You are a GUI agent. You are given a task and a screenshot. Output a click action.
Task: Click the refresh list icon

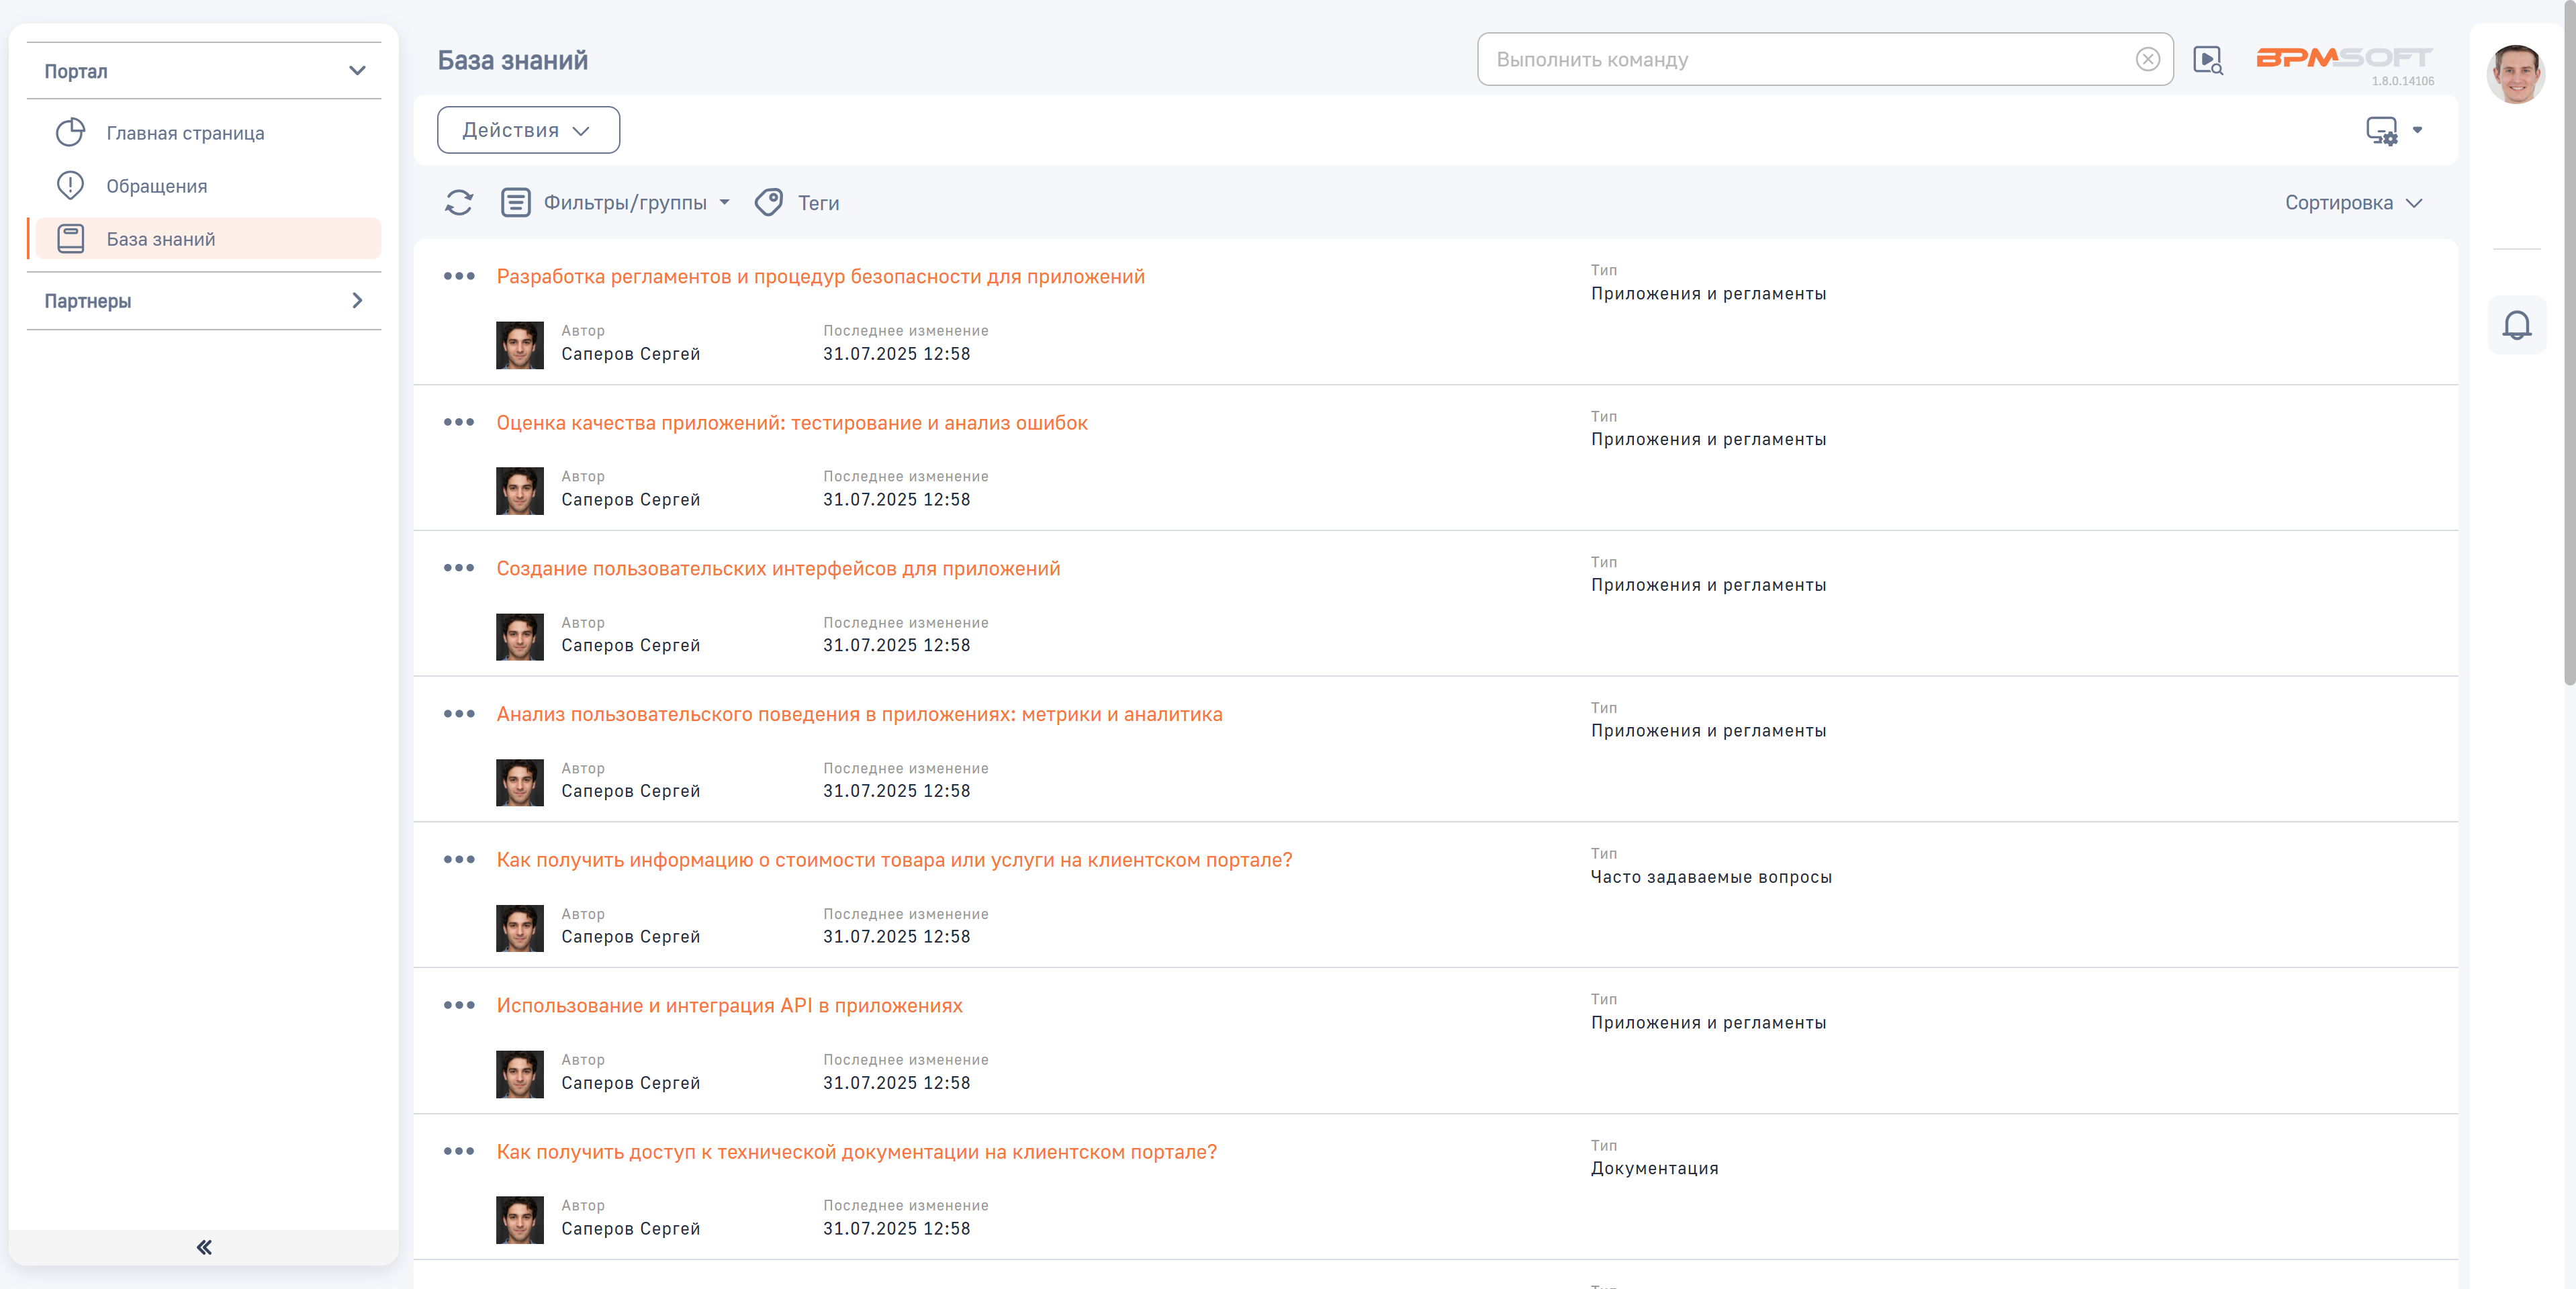(x=459, y=203)
